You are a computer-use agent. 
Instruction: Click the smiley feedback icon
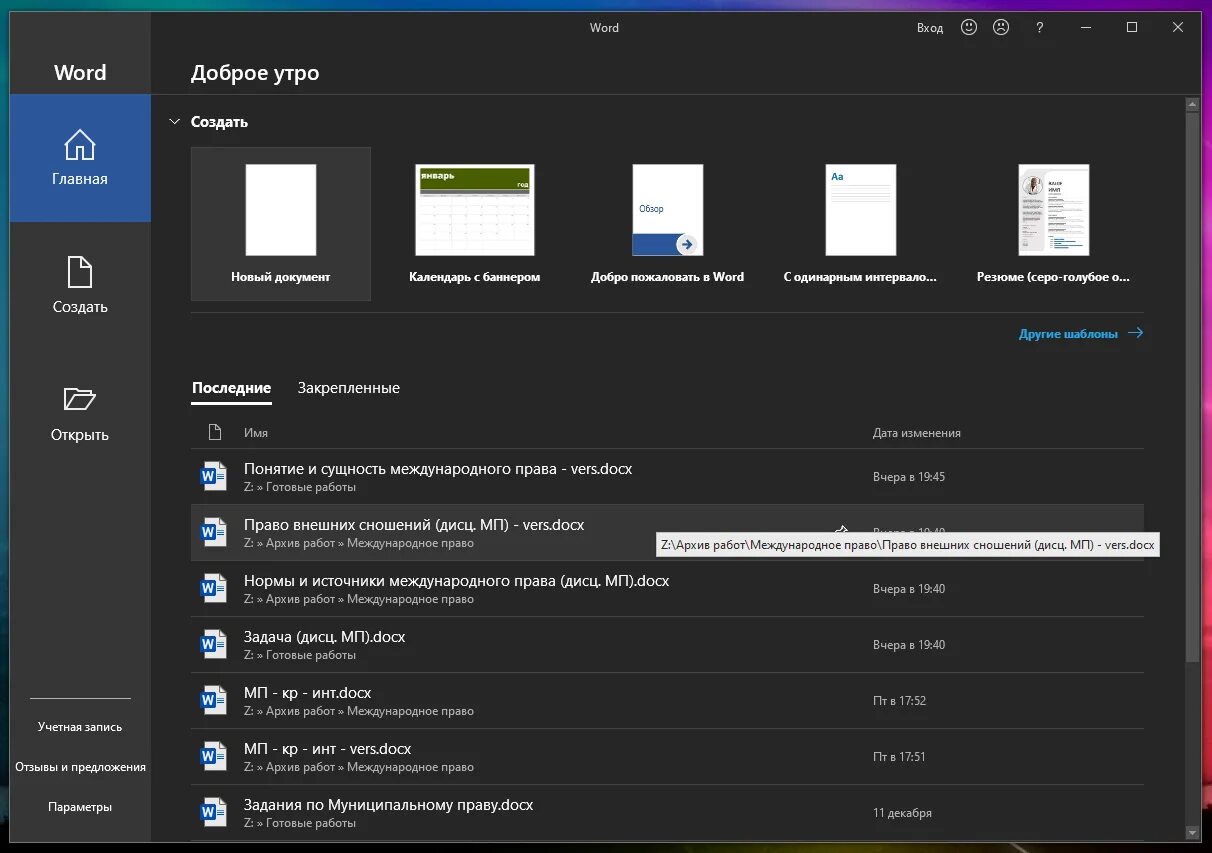click(968, 28)
